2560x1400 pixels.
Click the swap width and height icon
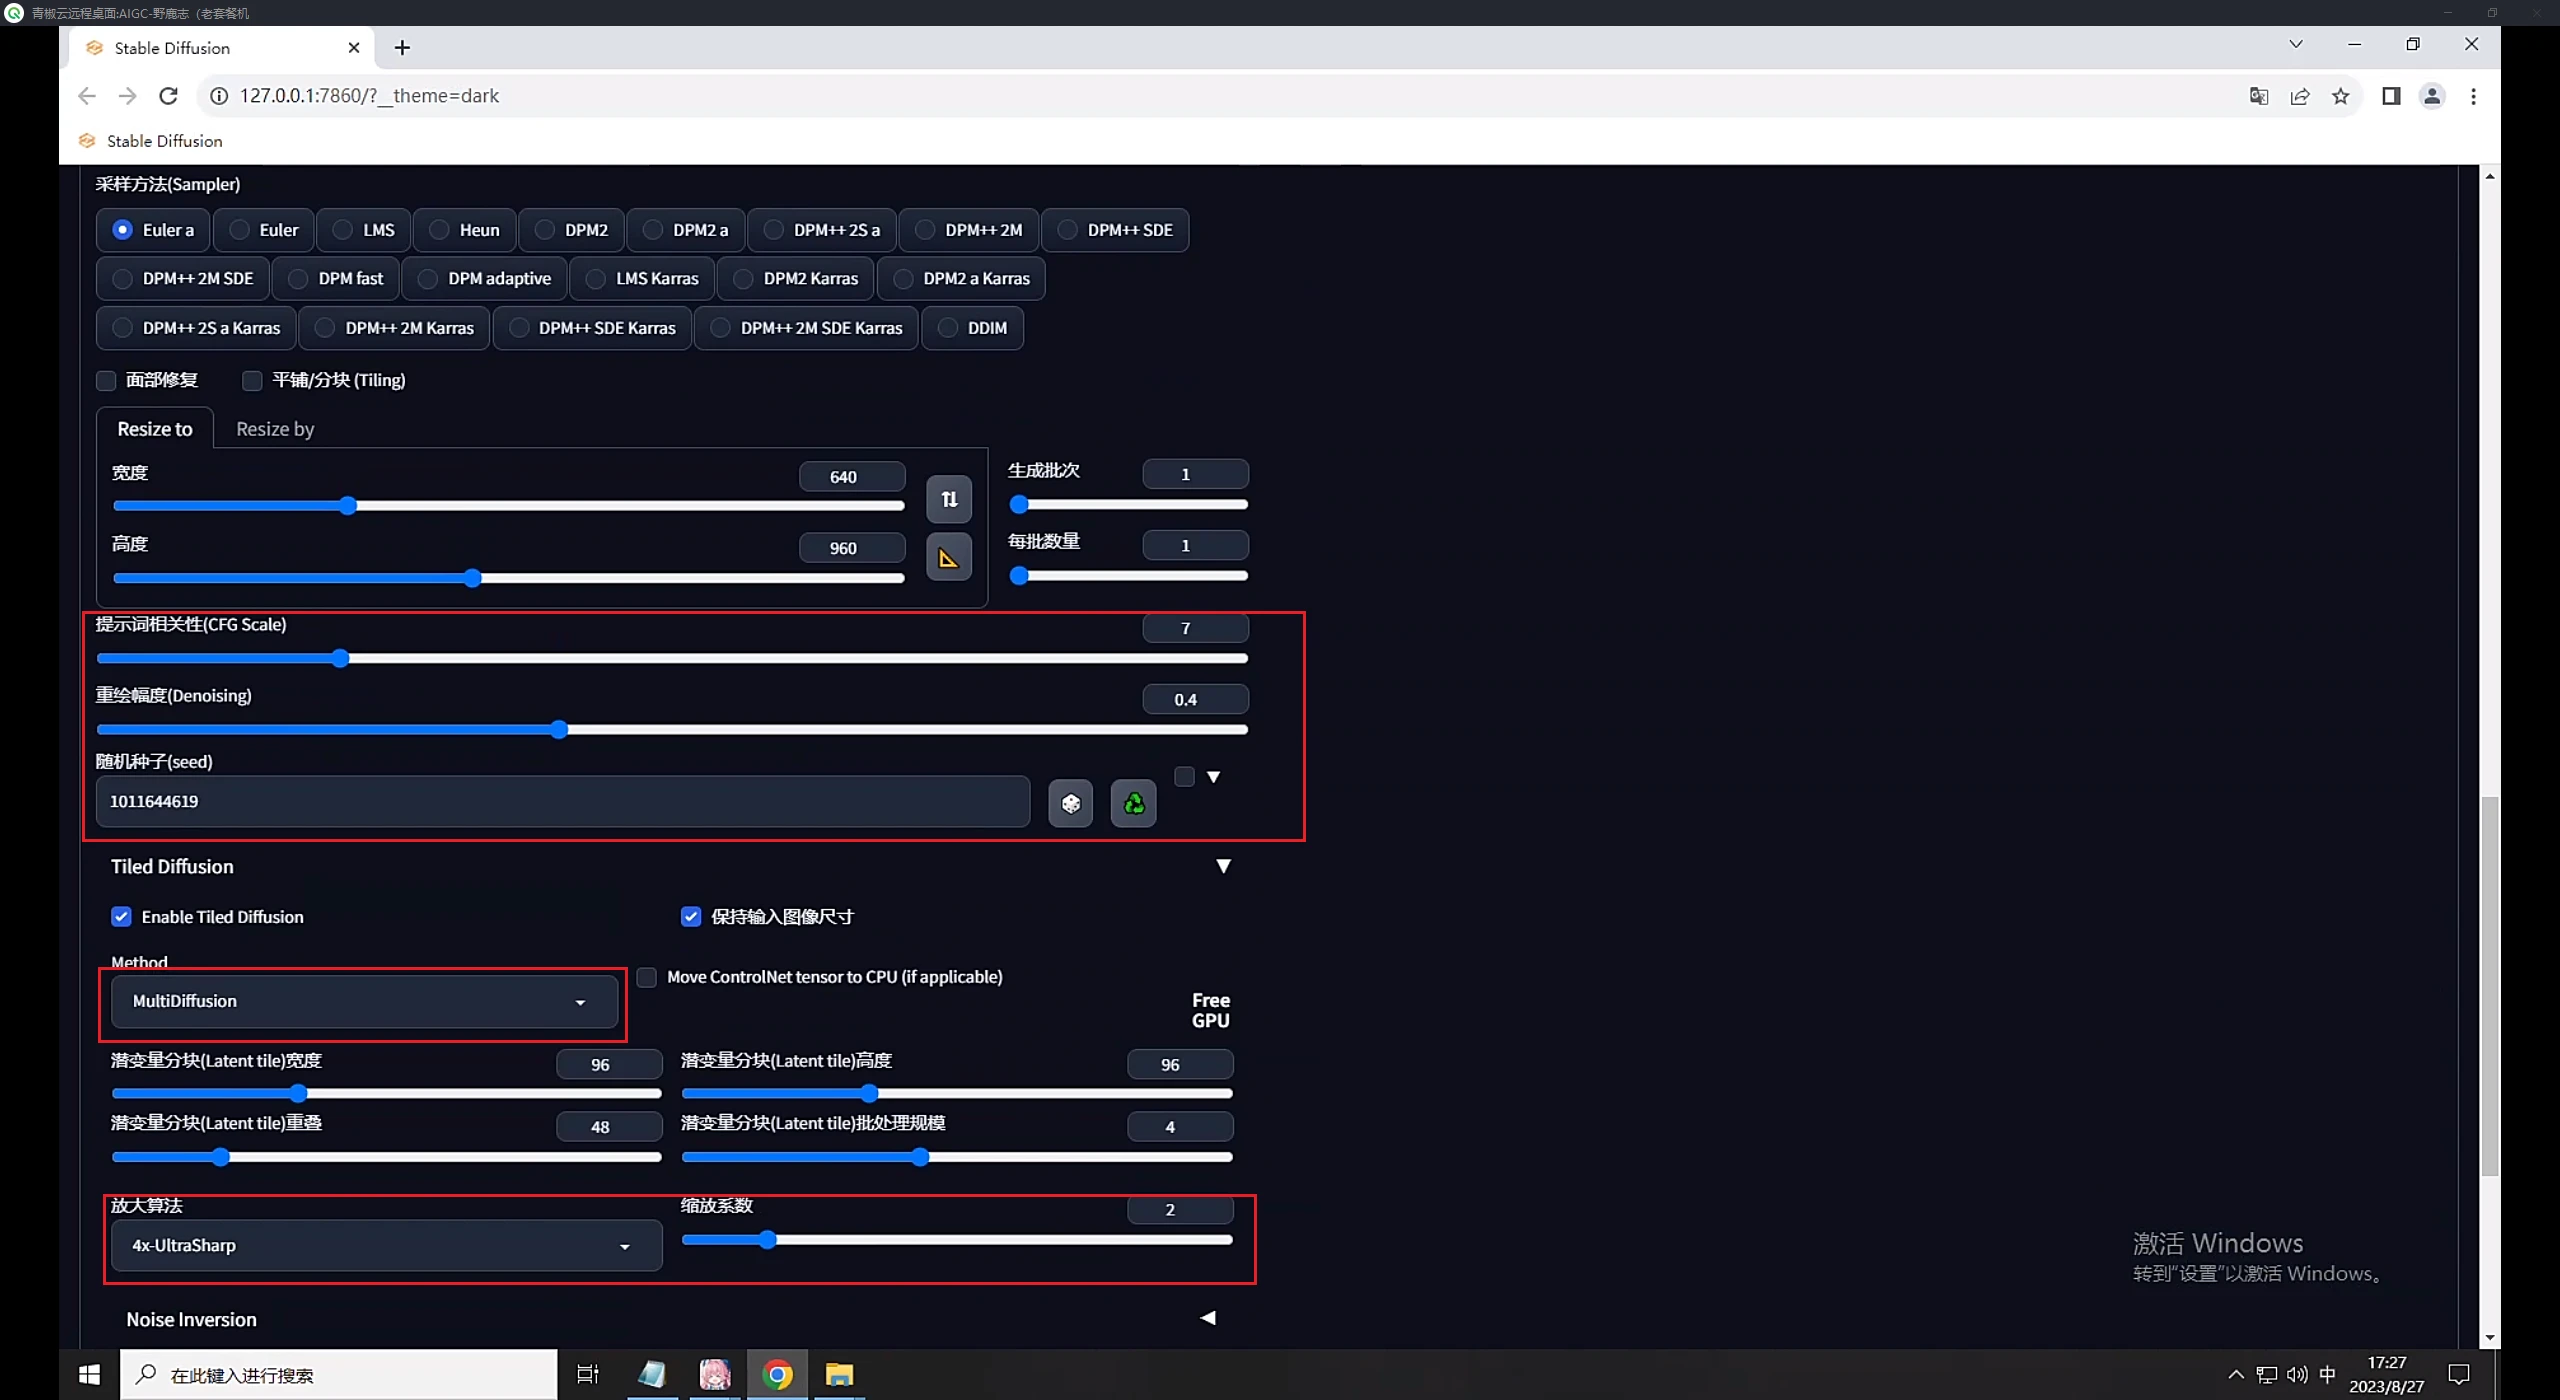click(x=948, y=499)
